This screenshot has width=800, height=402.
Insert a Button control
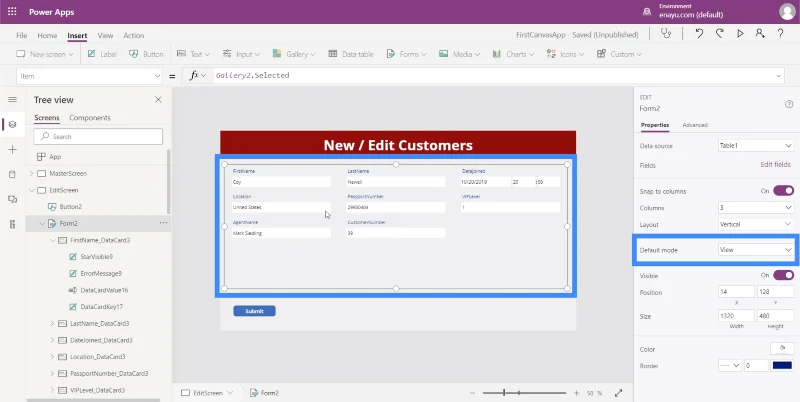coord(146,54)
